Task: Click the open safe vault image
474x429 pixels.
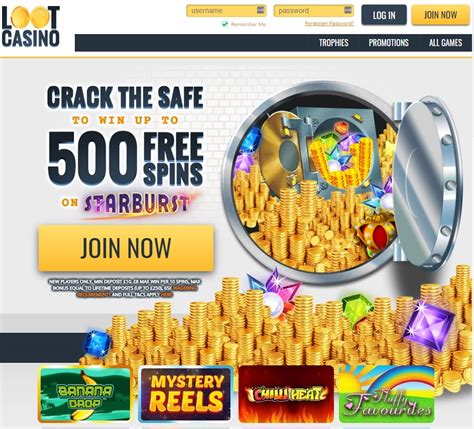Action: [343, 182]
